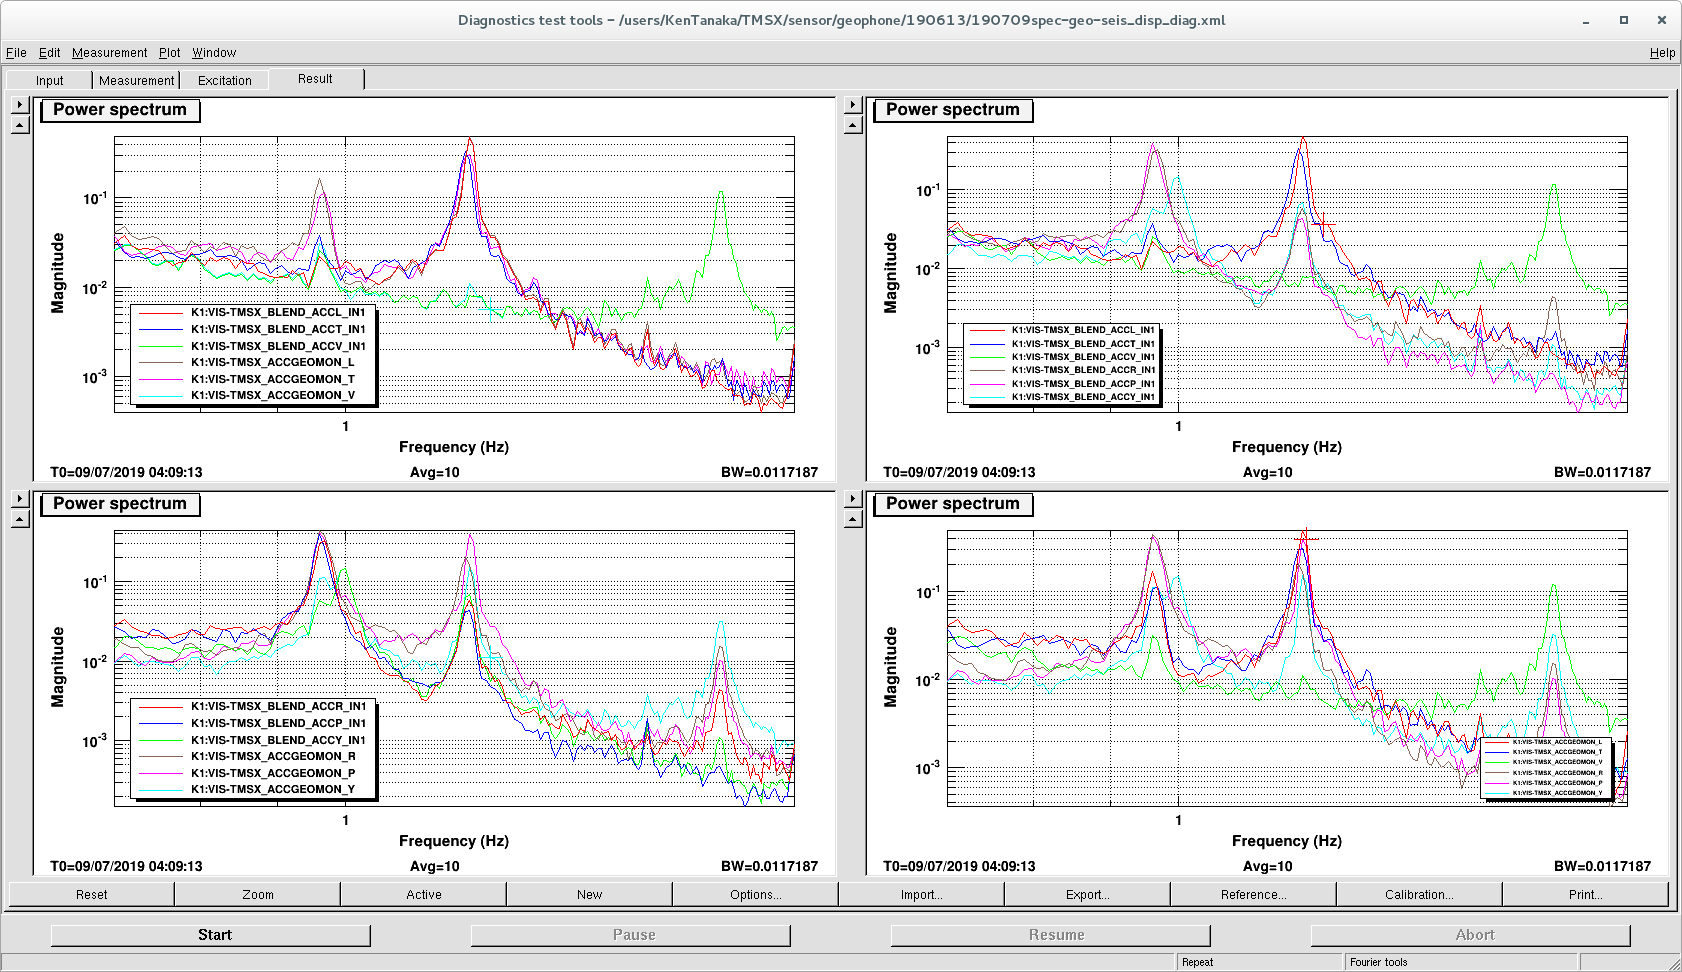Image resolution: width=1682 pixels, height=972 pixels.
Task: Switch to the Measurement tab
Action: pyautogui.click(x=136, y=81)
